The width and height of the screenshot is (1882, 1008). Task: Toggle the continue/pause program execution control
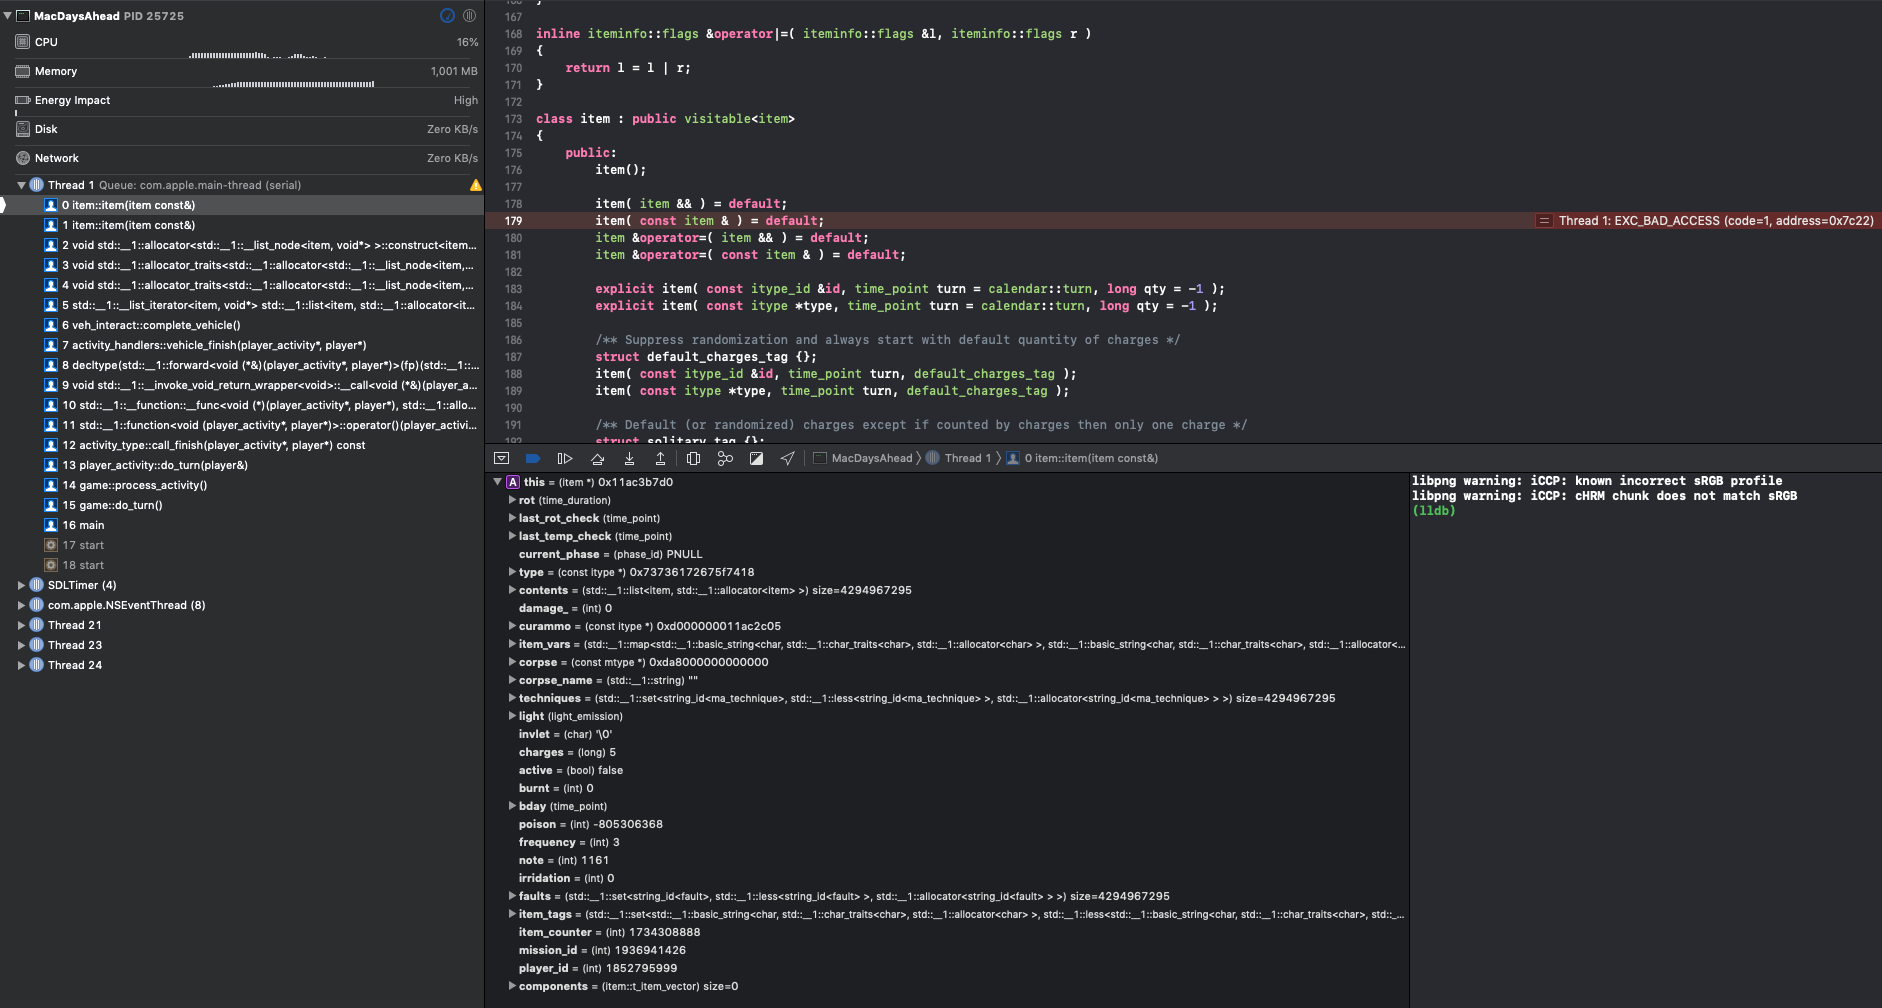[565, 458]
